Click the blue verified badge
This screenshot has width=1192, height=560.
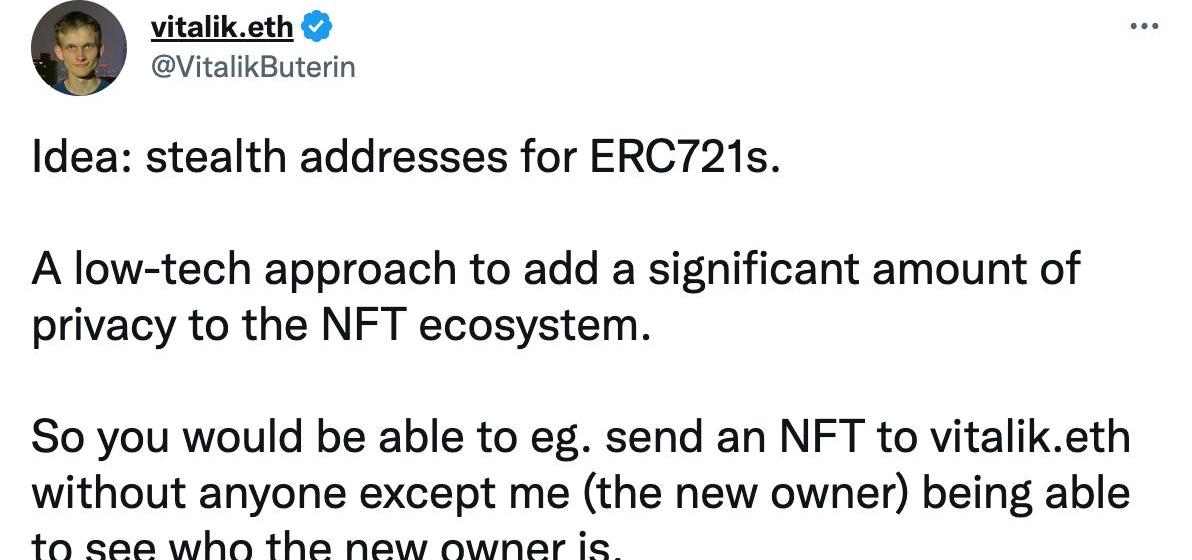click(315, 27)
